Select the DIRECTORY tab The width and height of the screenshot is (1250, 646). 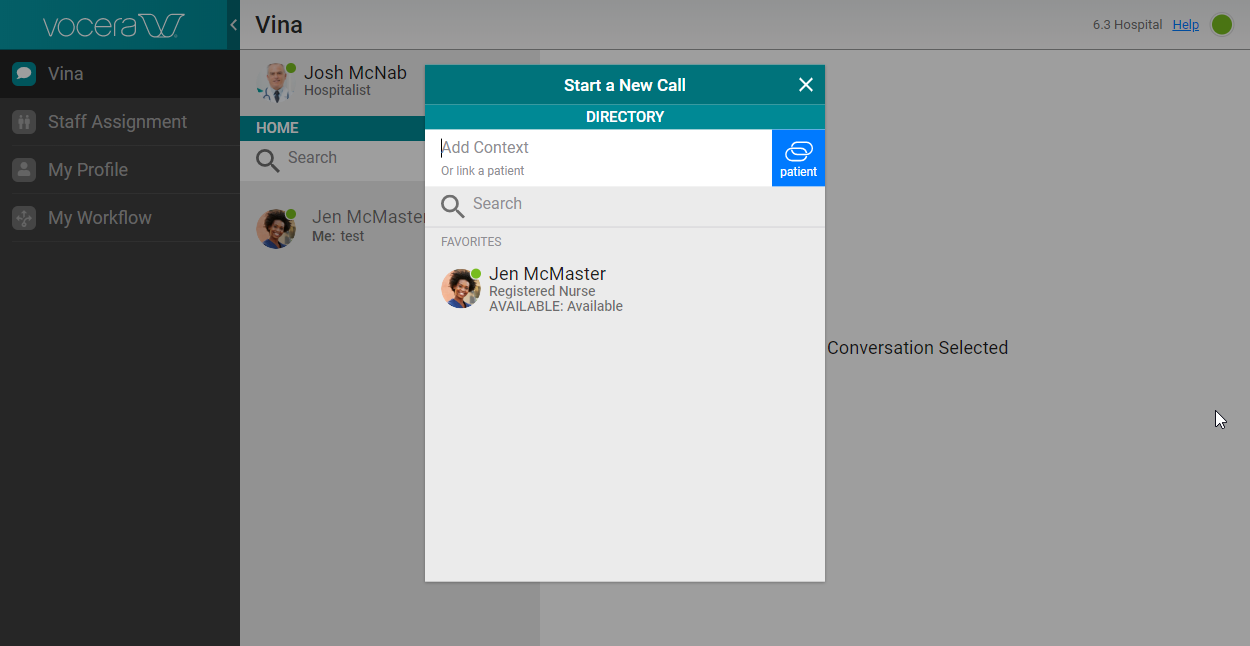(x=624, y=117)
